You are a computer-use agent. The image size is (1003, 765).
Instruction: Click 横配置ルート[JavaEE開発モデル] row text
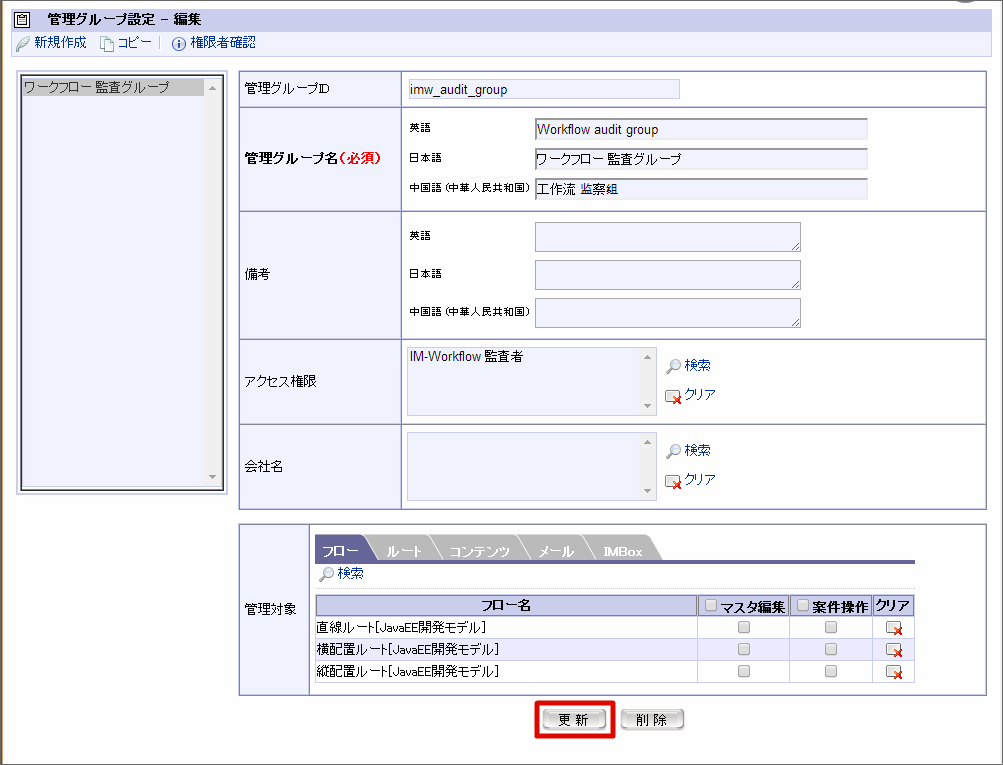[407, 649]
